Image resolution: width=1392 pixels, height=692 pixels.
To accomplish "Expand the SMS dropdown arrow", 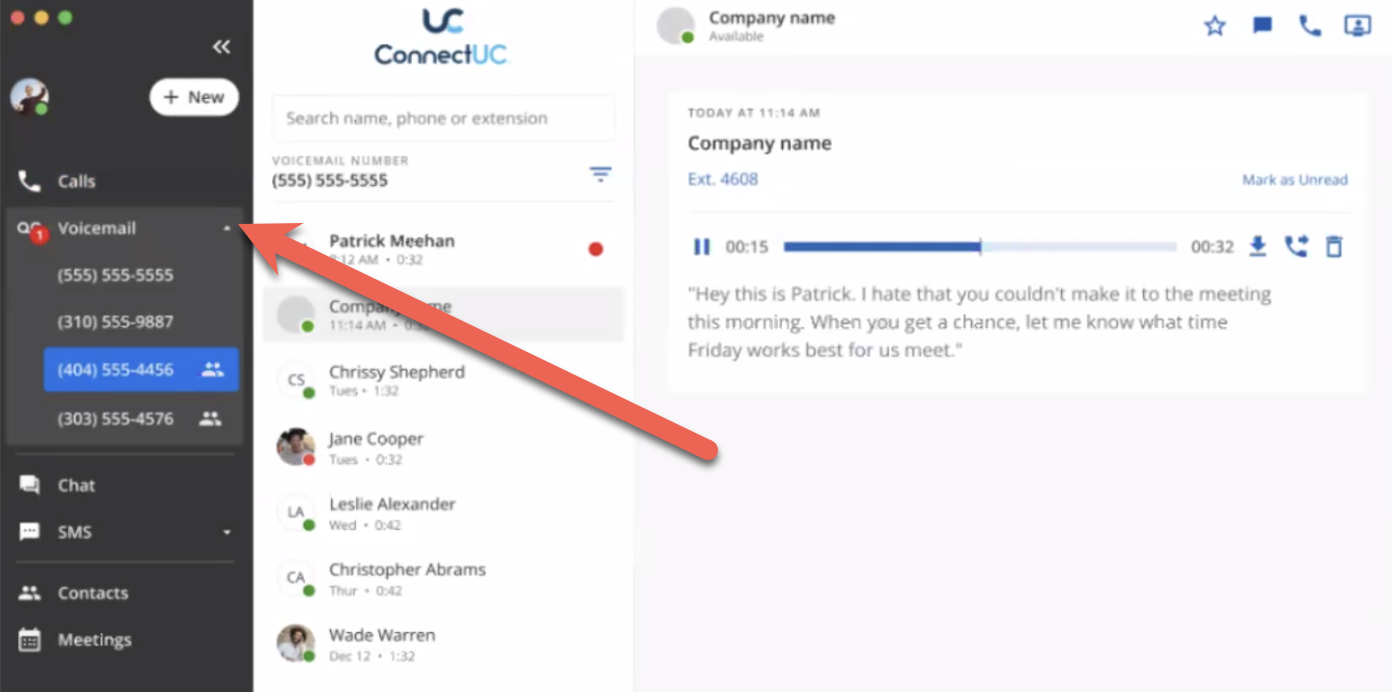I will tap(227, 532).
